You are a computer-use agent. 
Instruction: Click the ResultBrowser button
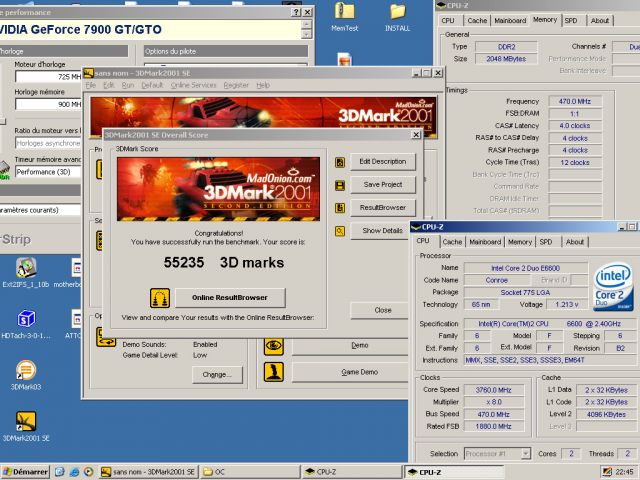pyautogui.click(x=382, y=207)
